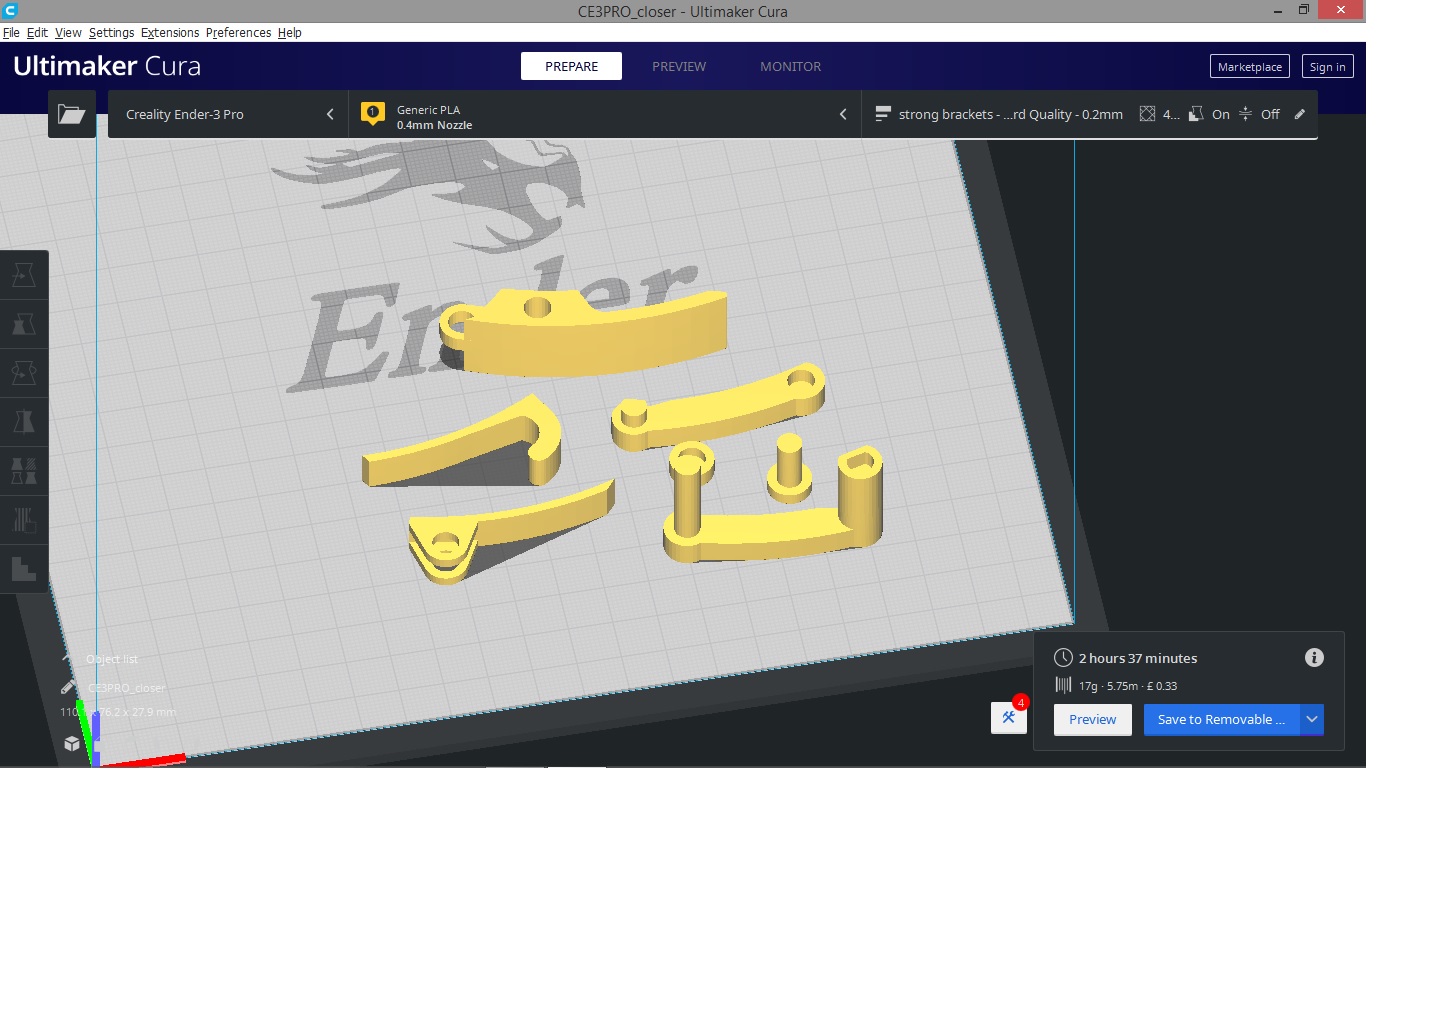The width and height of the screenshot is (1440, 1022).
Task: Click the clock icon beside print time
Action: pos(1063,658)
